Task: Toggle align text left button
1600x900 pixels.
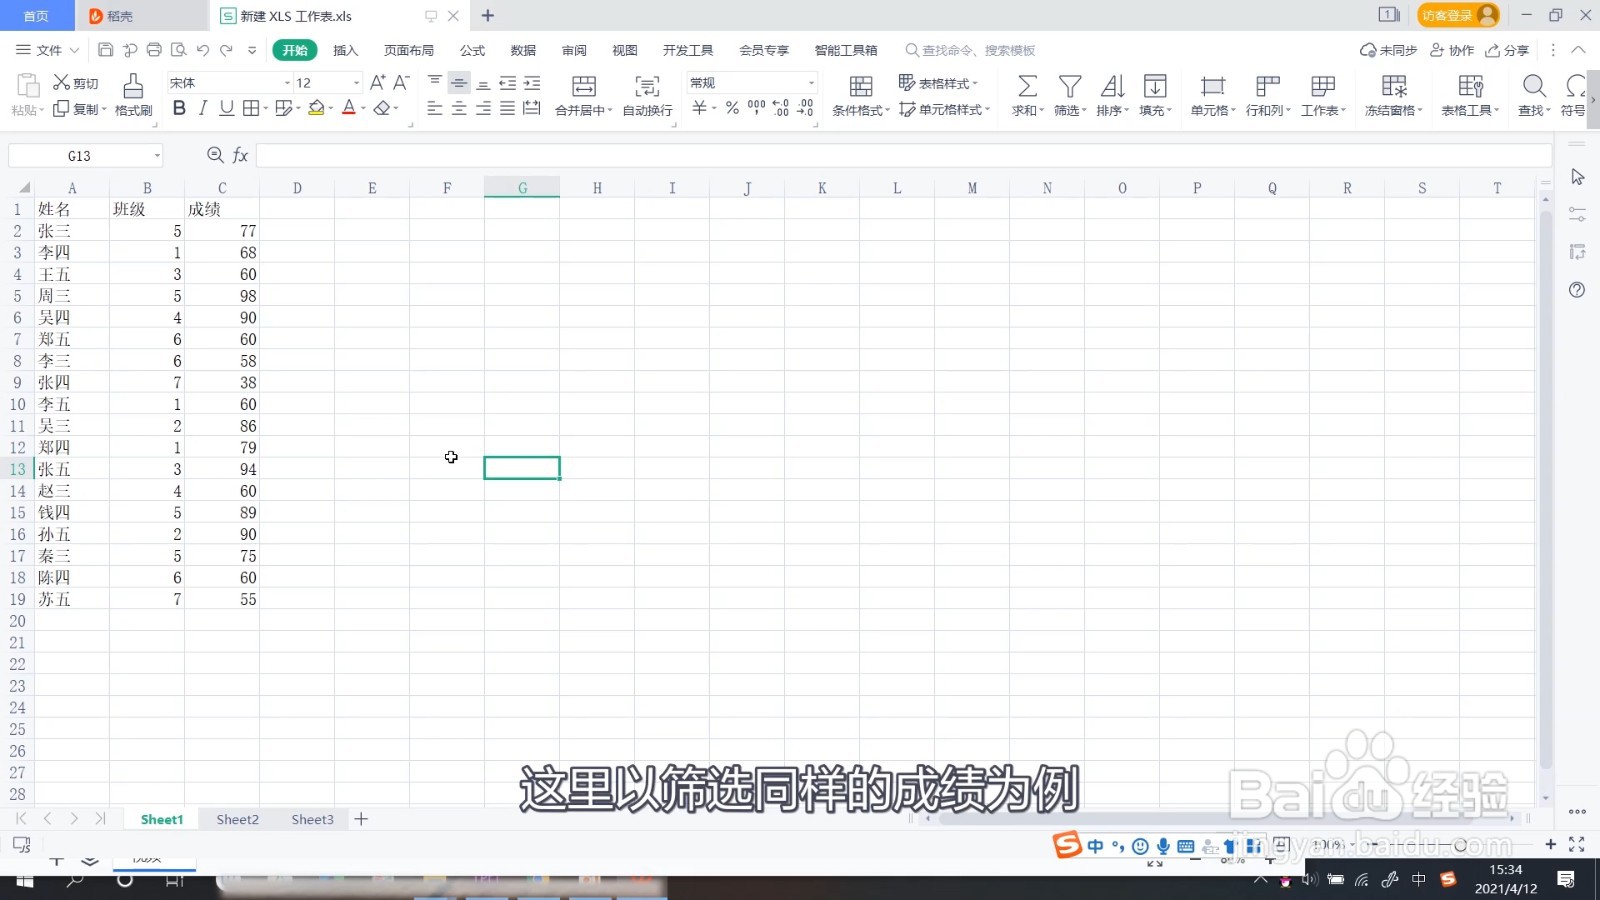Action: pyautogui.click(x=435, y=108)
